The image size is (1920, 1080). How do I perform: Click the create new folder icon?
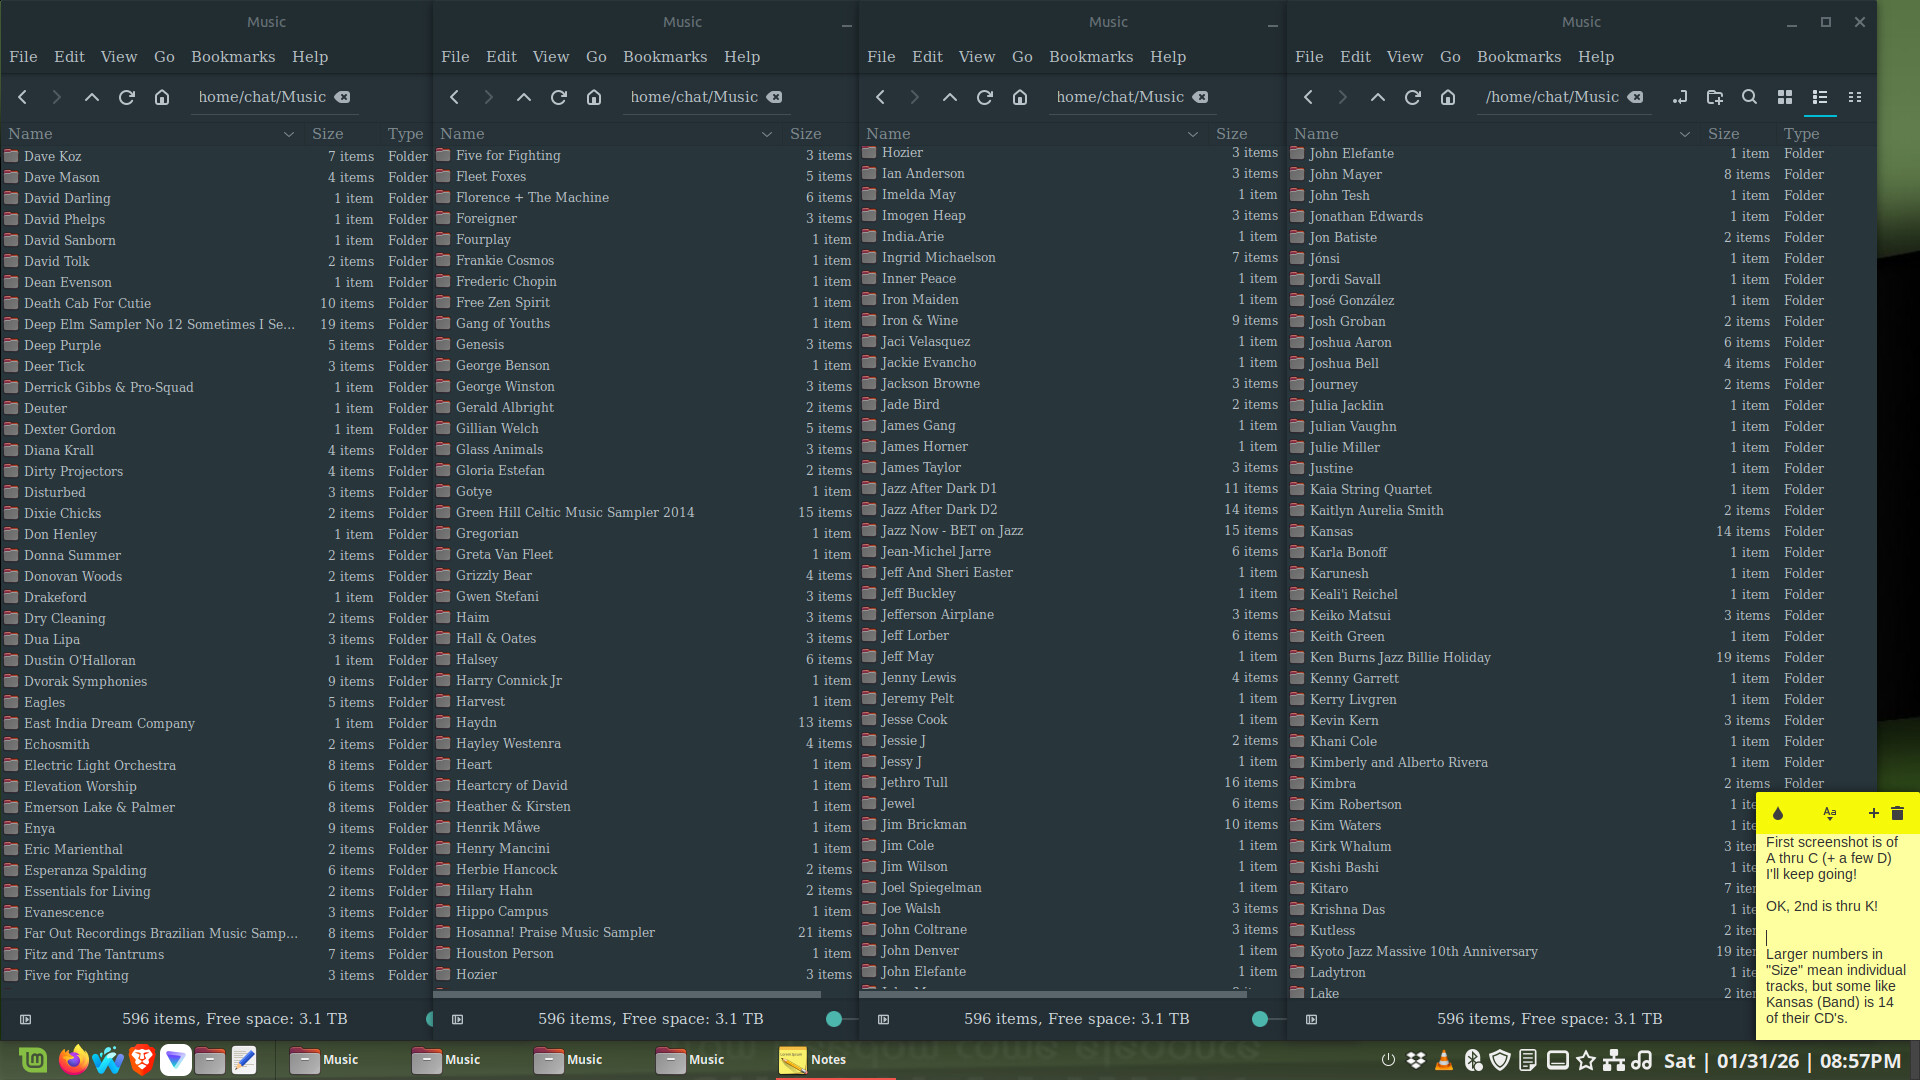1714,97
